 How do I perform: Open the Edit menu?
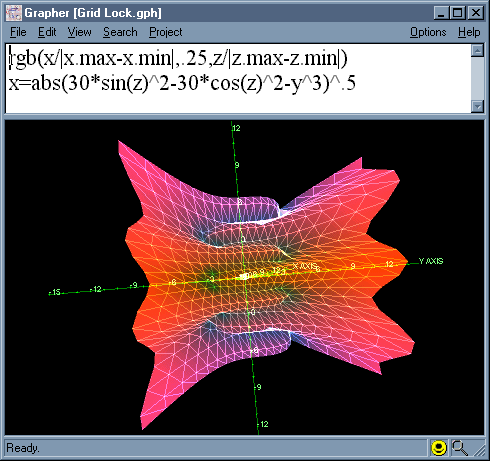(47, 32)
